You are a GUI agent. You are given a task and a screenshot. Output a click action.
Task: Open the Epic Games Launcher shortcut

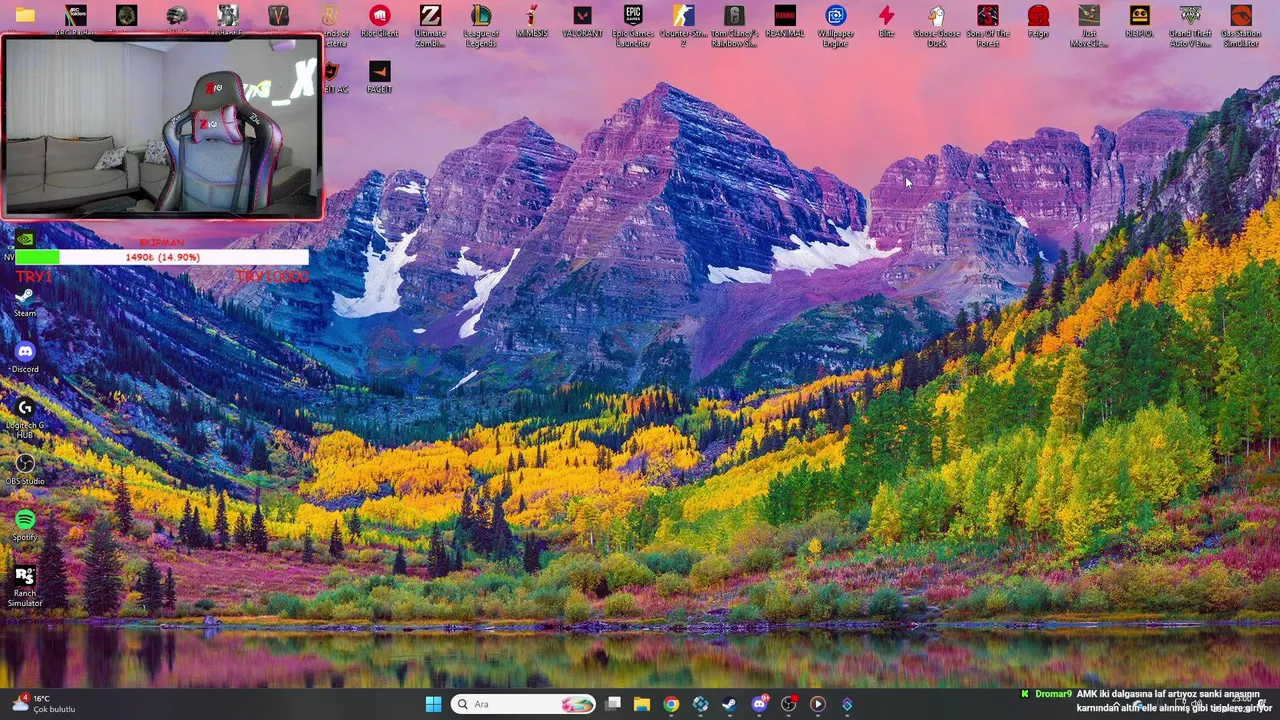[633, 26]
